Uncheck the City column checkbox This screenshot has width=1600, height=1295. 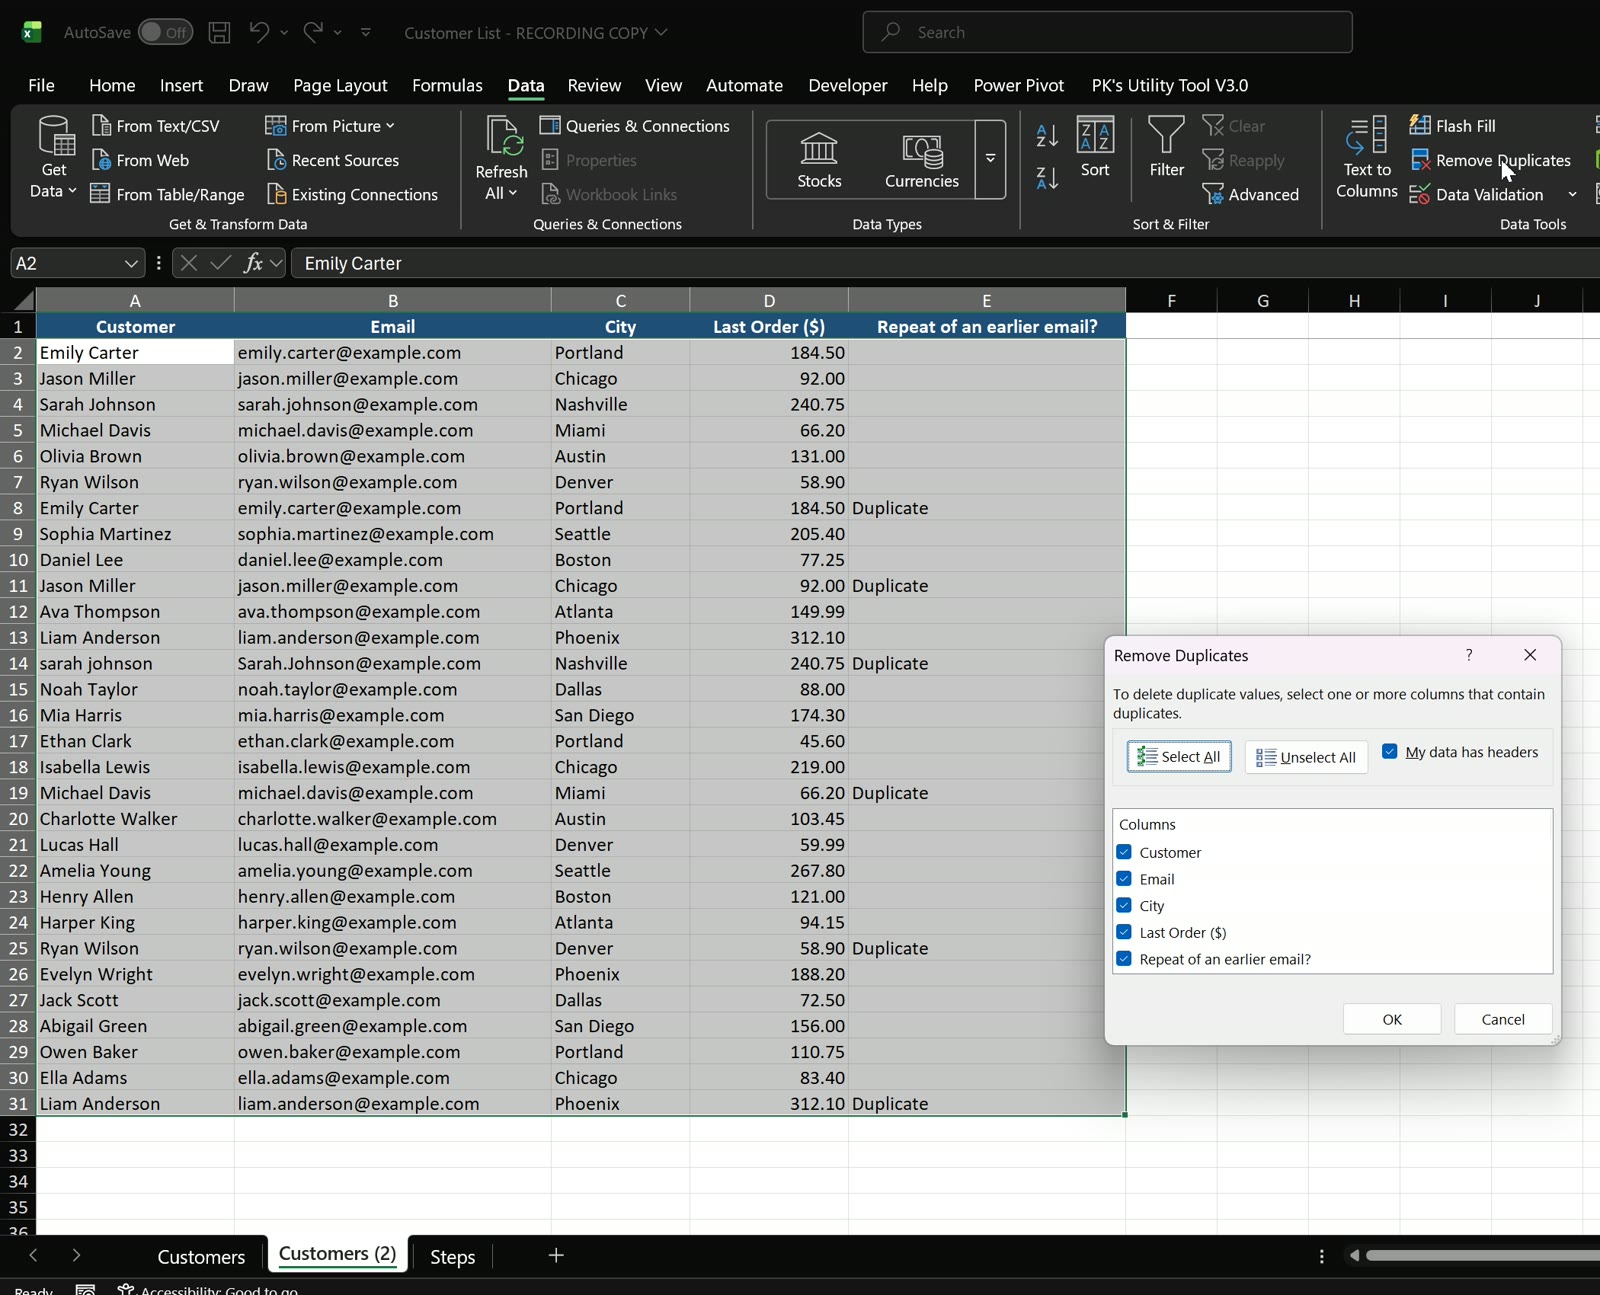point(1124,905)
